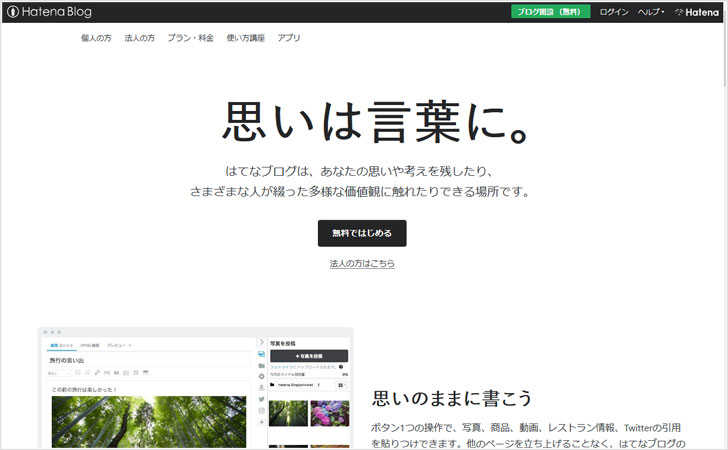Collapse the sidebar with the chevron arrow
Image resolution: width=728 pixels, height=450 pixels.
(261, 342)
